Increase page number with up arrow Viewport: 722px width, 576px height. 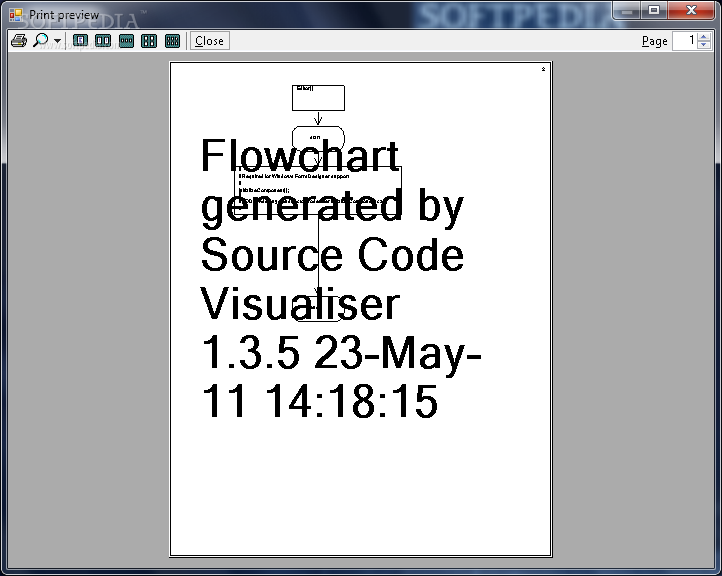(704, 37)
